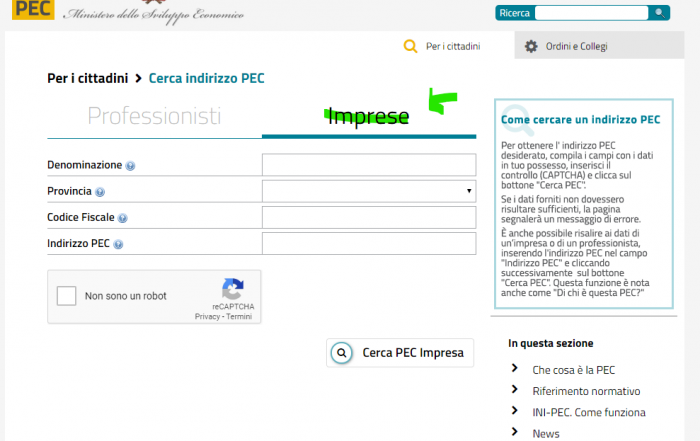Open the help icon next to Provincia

[x=100, y=192]
